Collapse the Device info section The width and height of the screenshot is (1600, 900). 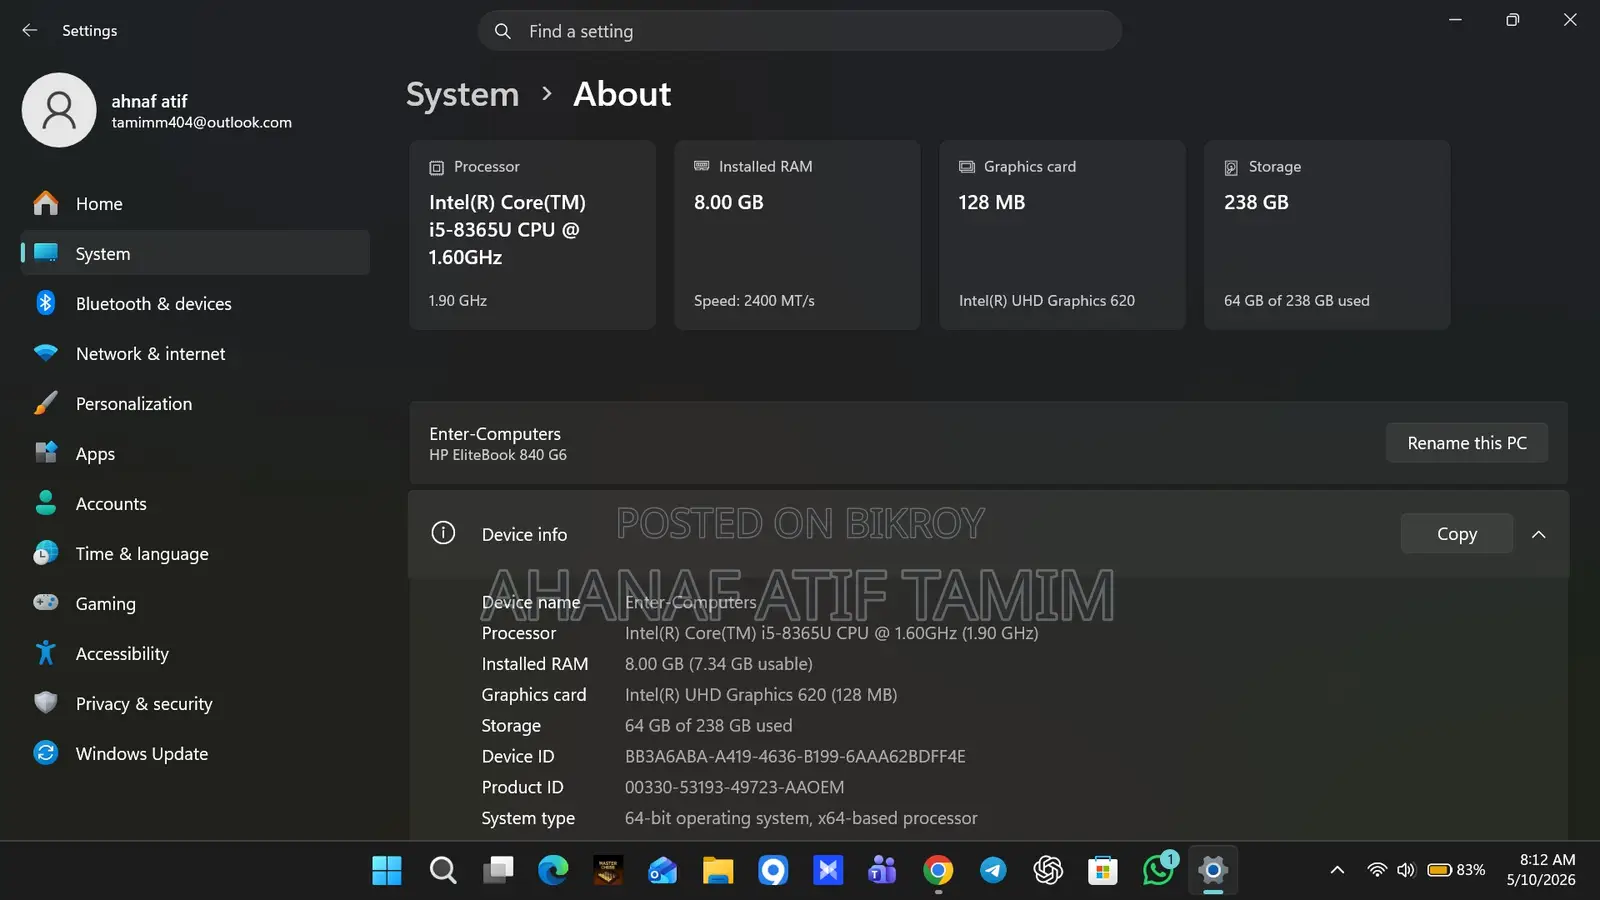coord(1539,534)
